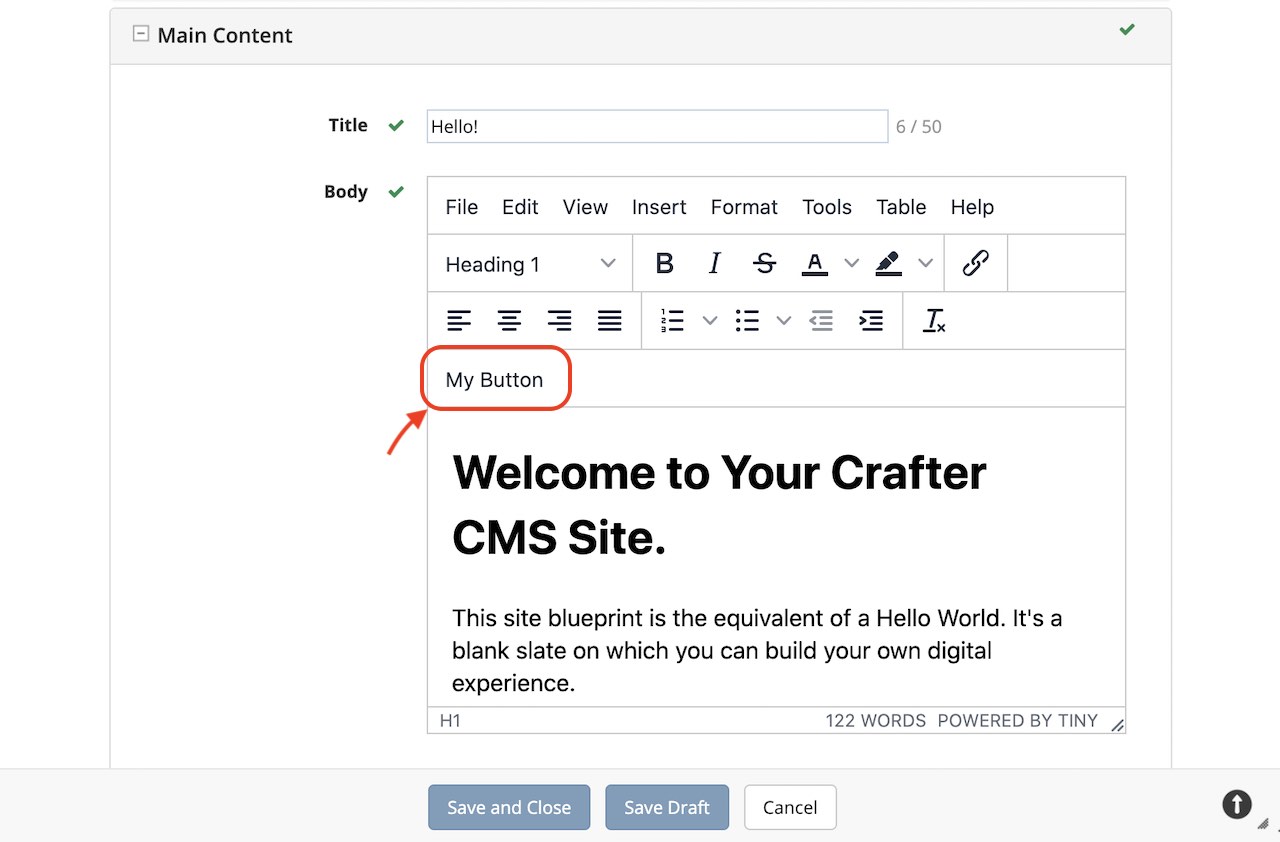Open the Heading 1 format dropdown
This screenshot has width=1280, height=842.
(531, 264)
